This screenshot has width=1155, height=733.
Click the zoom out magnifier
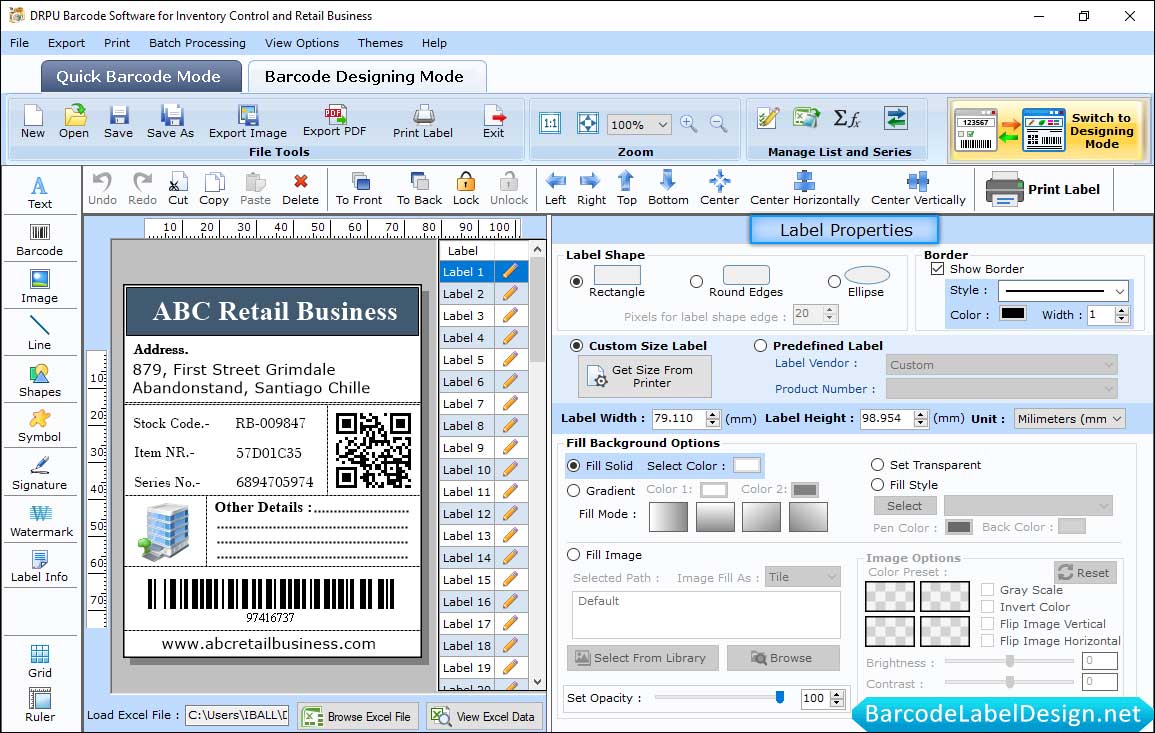click(718, 124)
